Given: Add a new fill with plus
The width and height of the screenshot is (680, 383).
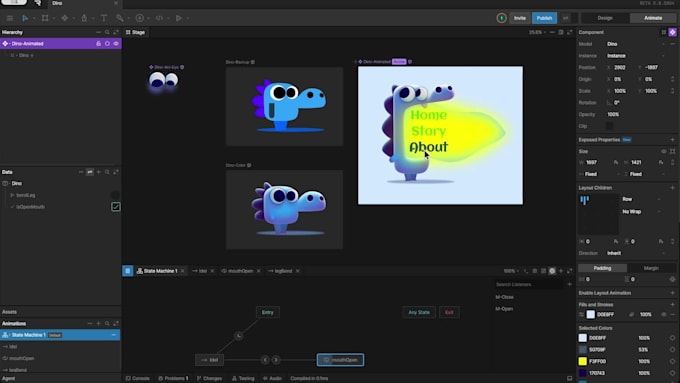Looking at the screenshot, I should click(x=672, y=304).
